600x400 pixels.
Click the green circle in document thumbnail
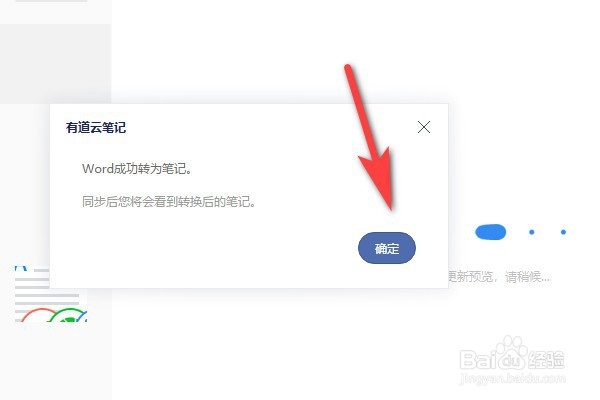pos(68,315)
